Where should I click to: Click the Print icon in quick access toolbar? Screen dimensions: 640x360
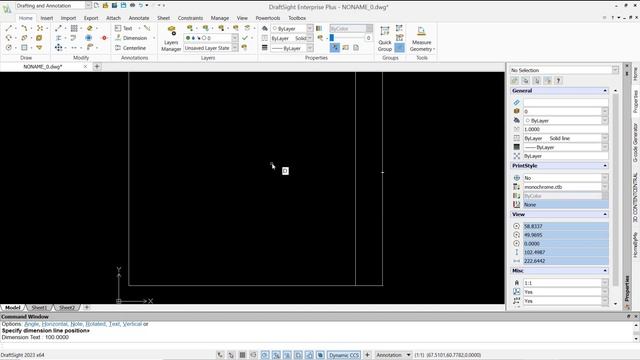pos(132,5)
